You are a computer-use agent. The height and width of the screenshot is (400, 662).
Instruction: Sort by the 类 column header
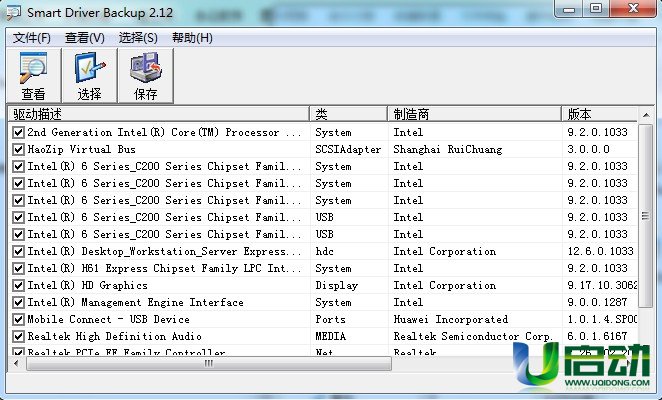(x=348, y=114)
